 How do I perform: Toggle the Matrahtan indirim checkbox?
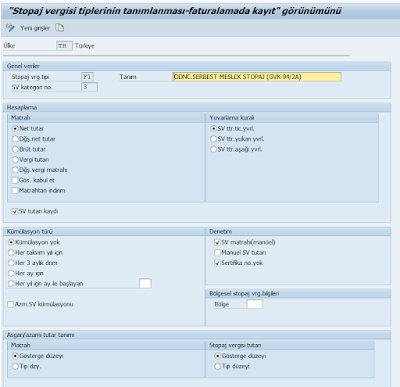[15, 191]
